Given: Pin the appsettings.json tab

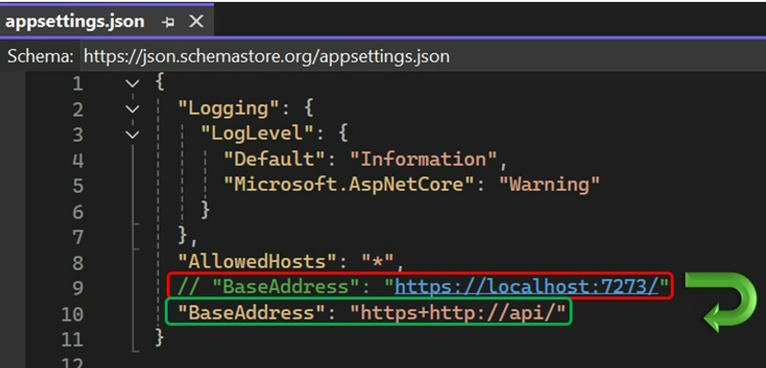Looking at the screenshot, I should (168, 22).
